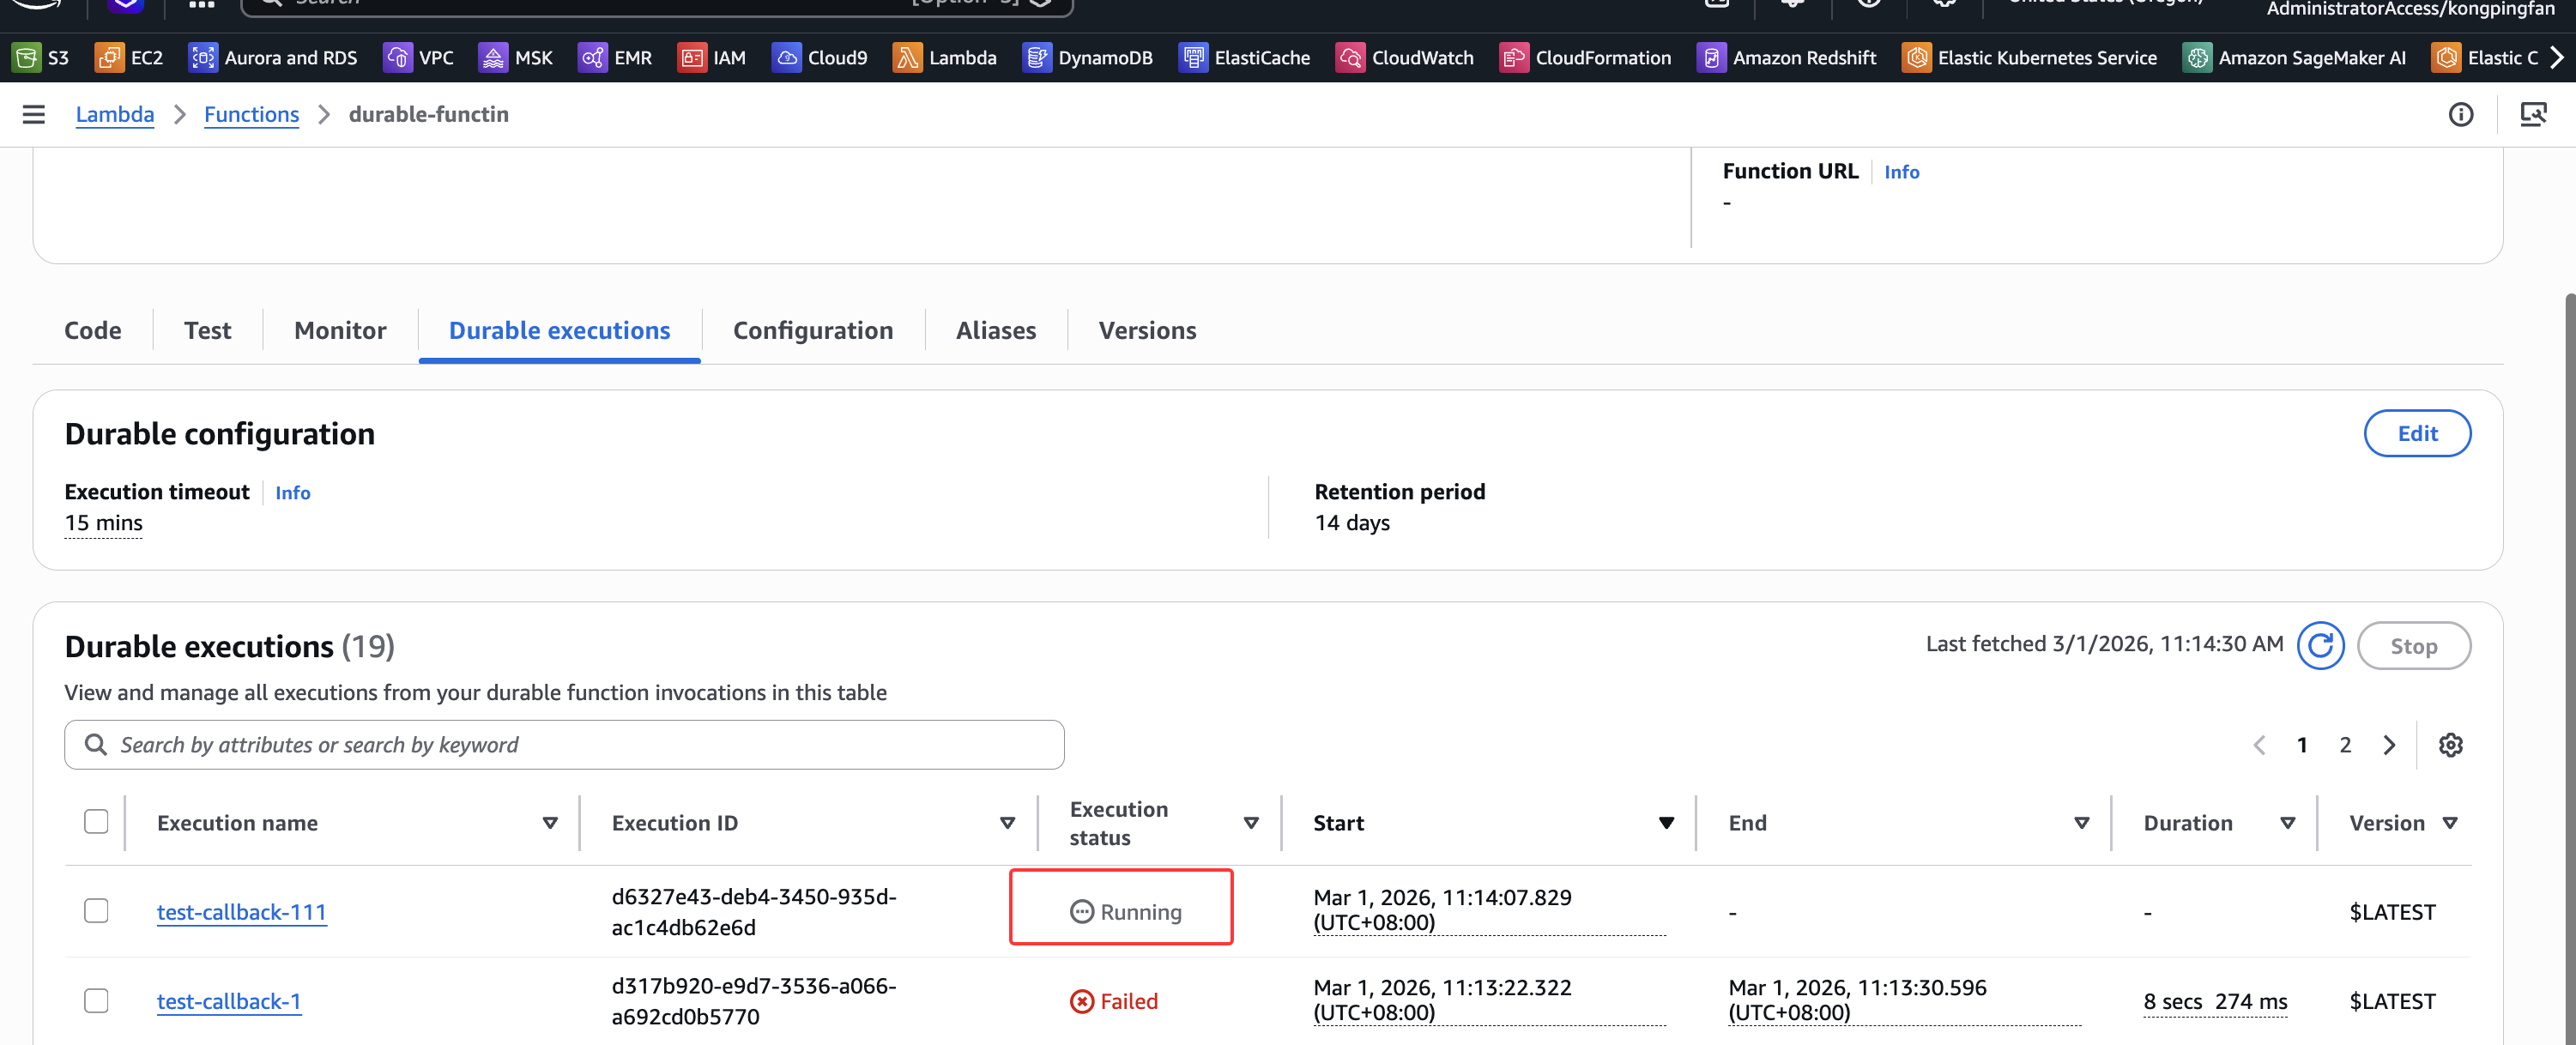Click the refresh executions icon
This screenshot has width=2576, height=1045.
2320,646
